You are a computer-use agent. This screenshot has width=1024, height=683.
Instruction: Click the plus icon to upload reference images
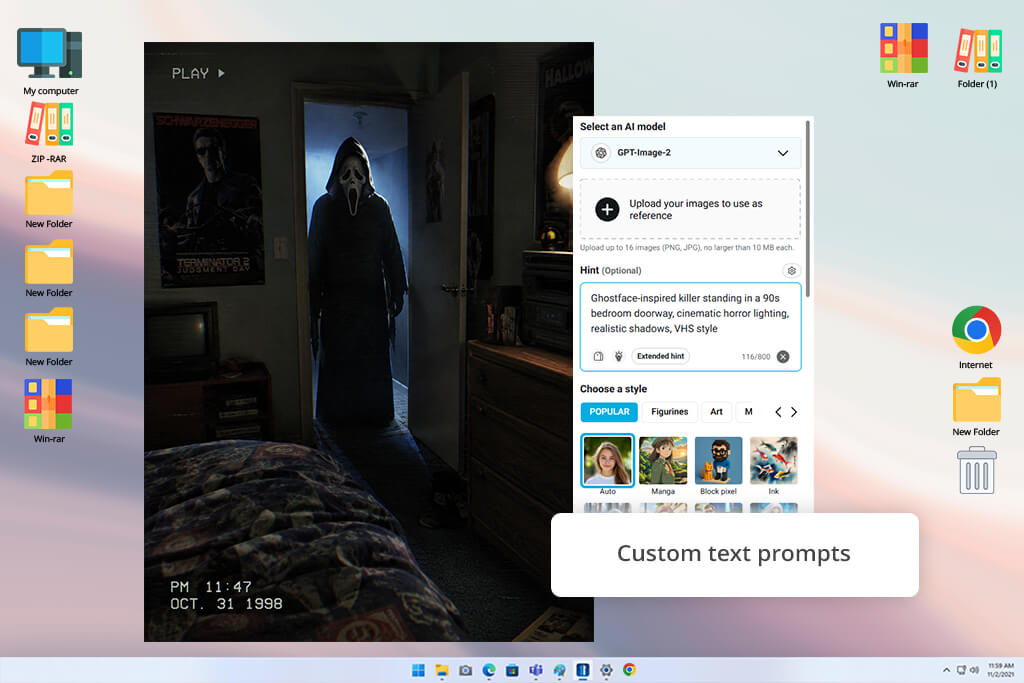[x=607, y=210]
